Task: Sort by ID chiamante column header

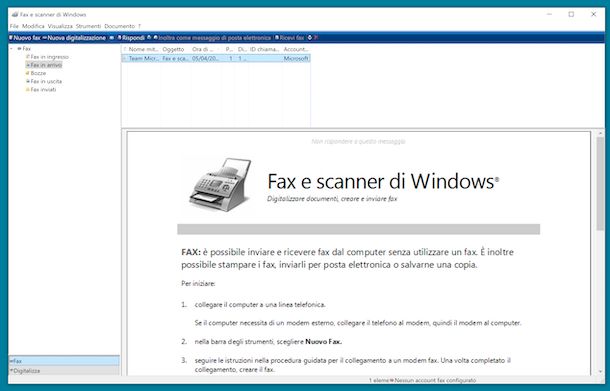Action: coord(265,49)
